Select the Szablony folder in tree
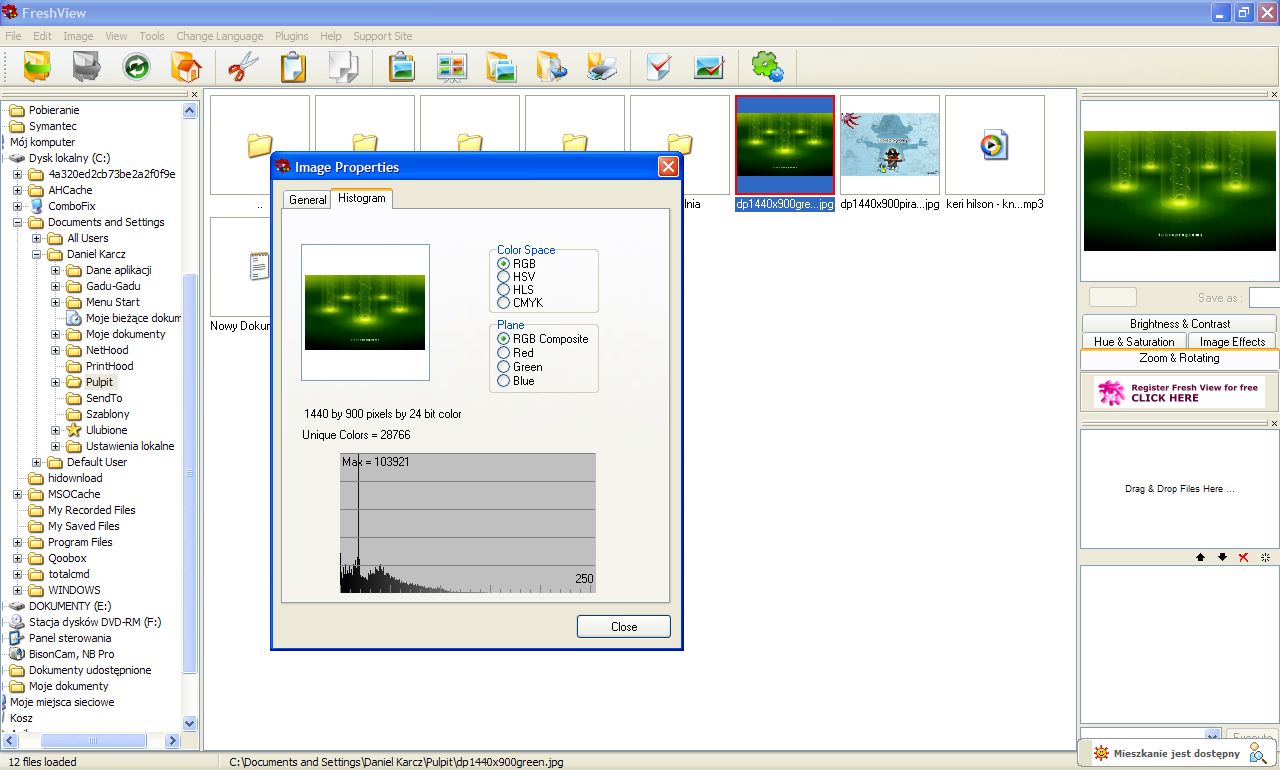The width and height of the screenshot is (1280, 770). (107, 414)
